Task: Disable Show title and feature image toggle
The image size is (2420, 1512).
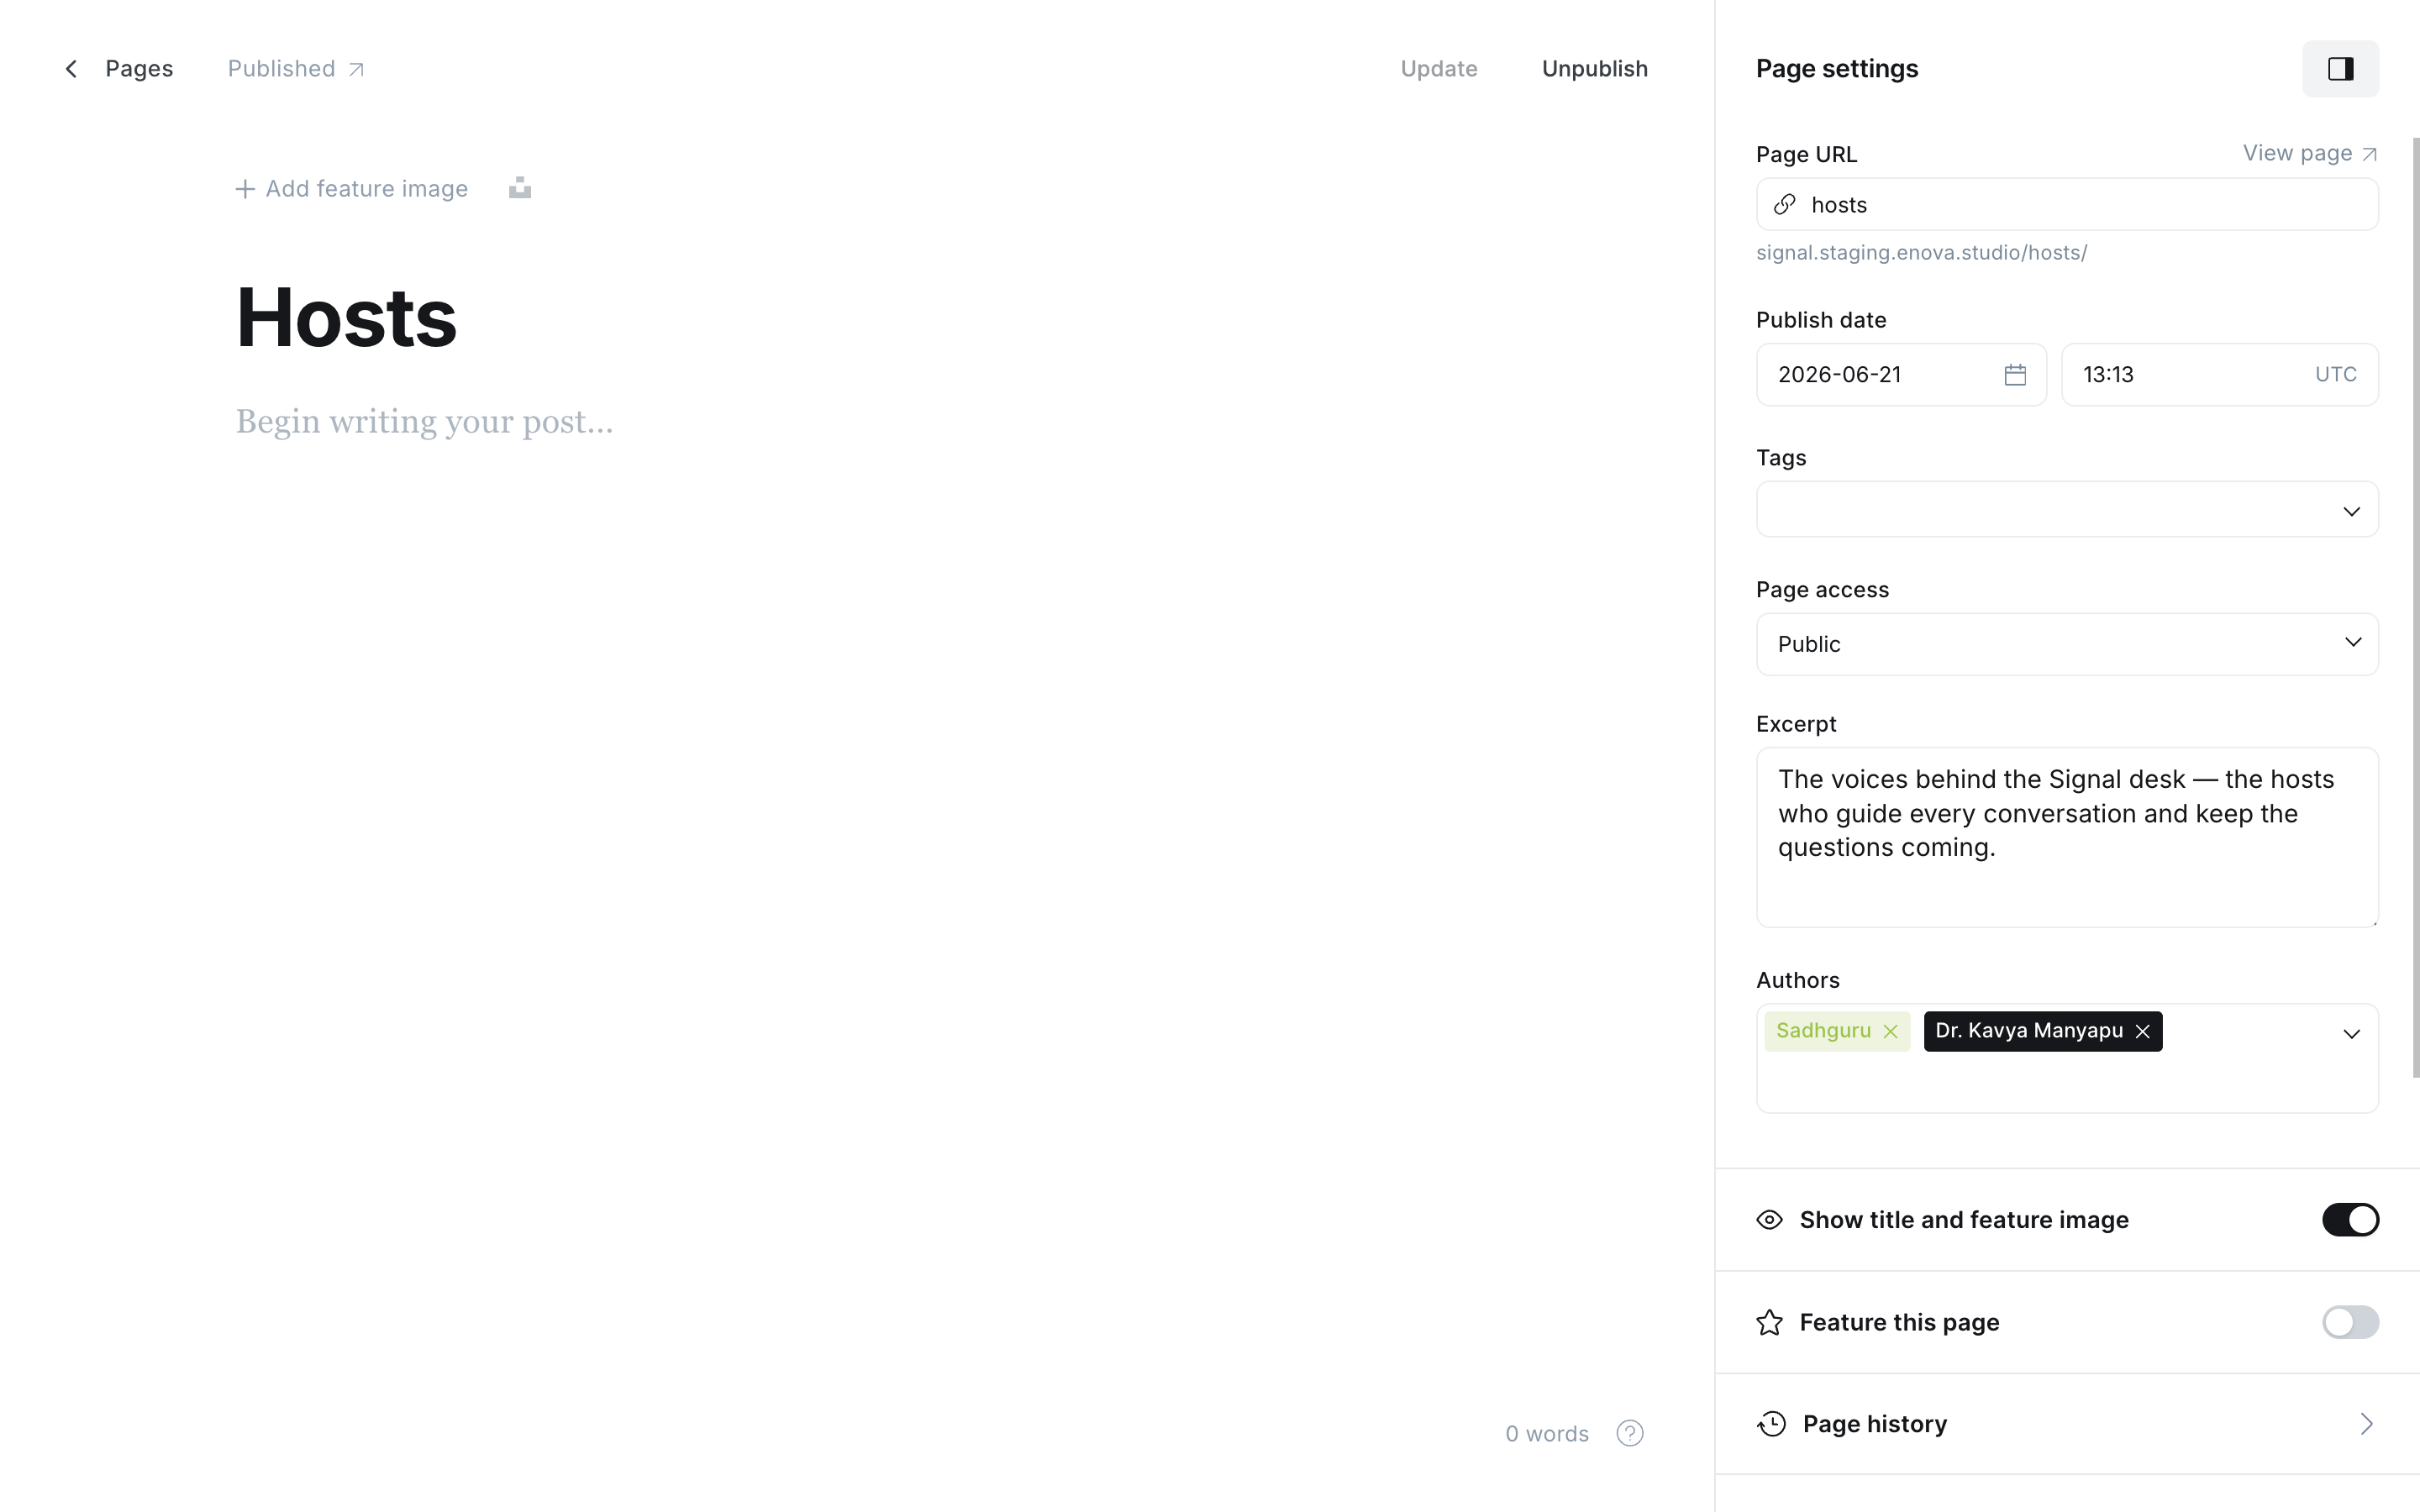Action: (x=2350, y=1220)
